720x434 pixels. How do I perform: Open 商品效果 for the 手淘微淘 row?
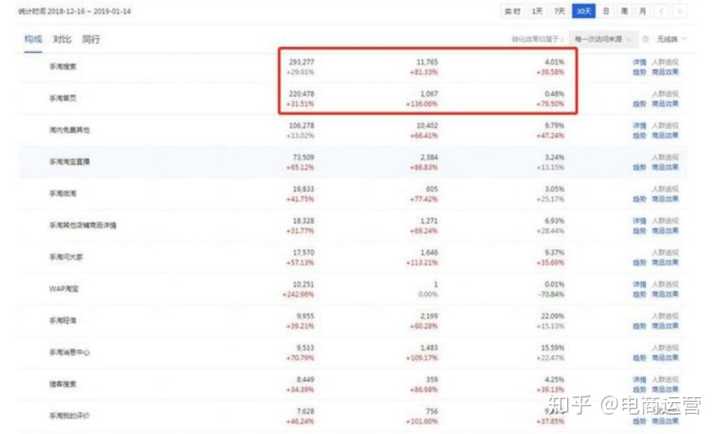[x=665, y=199]
